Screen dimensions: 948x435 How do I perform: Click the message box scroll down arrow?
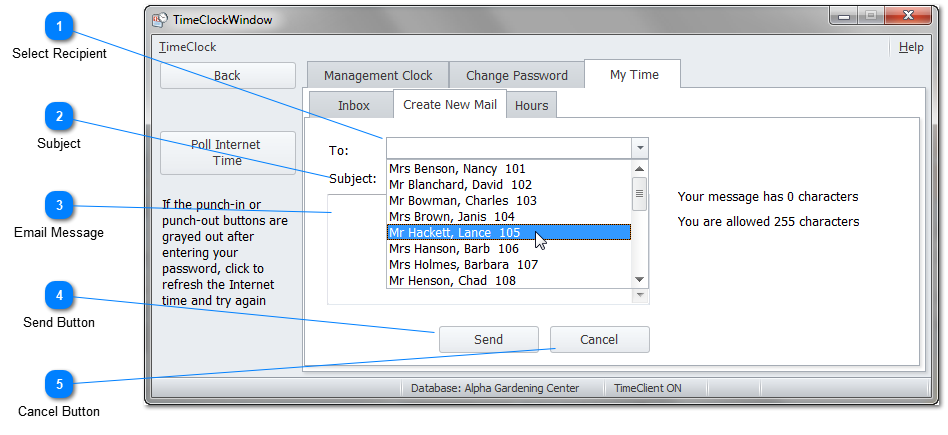(640, 296)
